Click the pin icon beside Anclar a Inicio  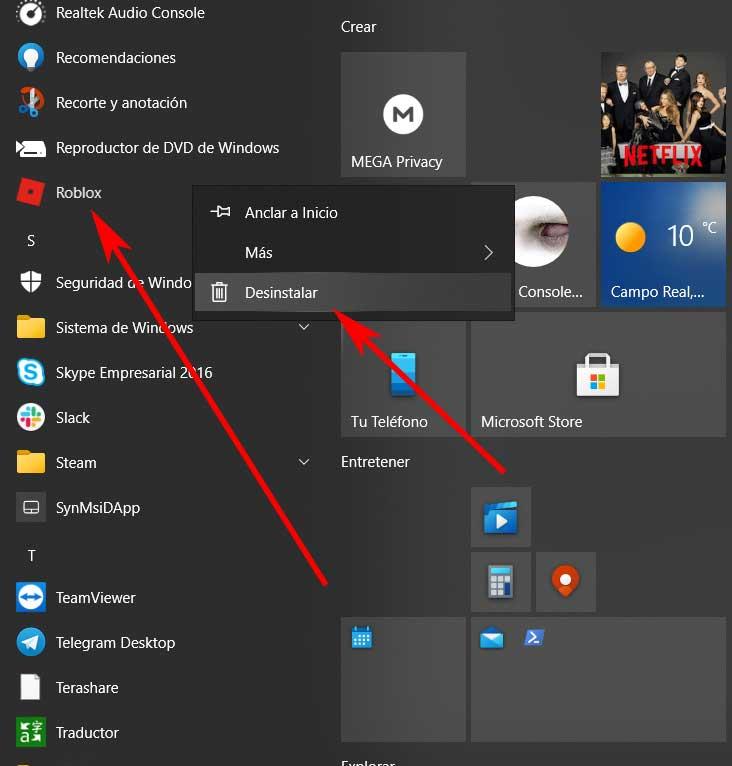coord(220,212)
